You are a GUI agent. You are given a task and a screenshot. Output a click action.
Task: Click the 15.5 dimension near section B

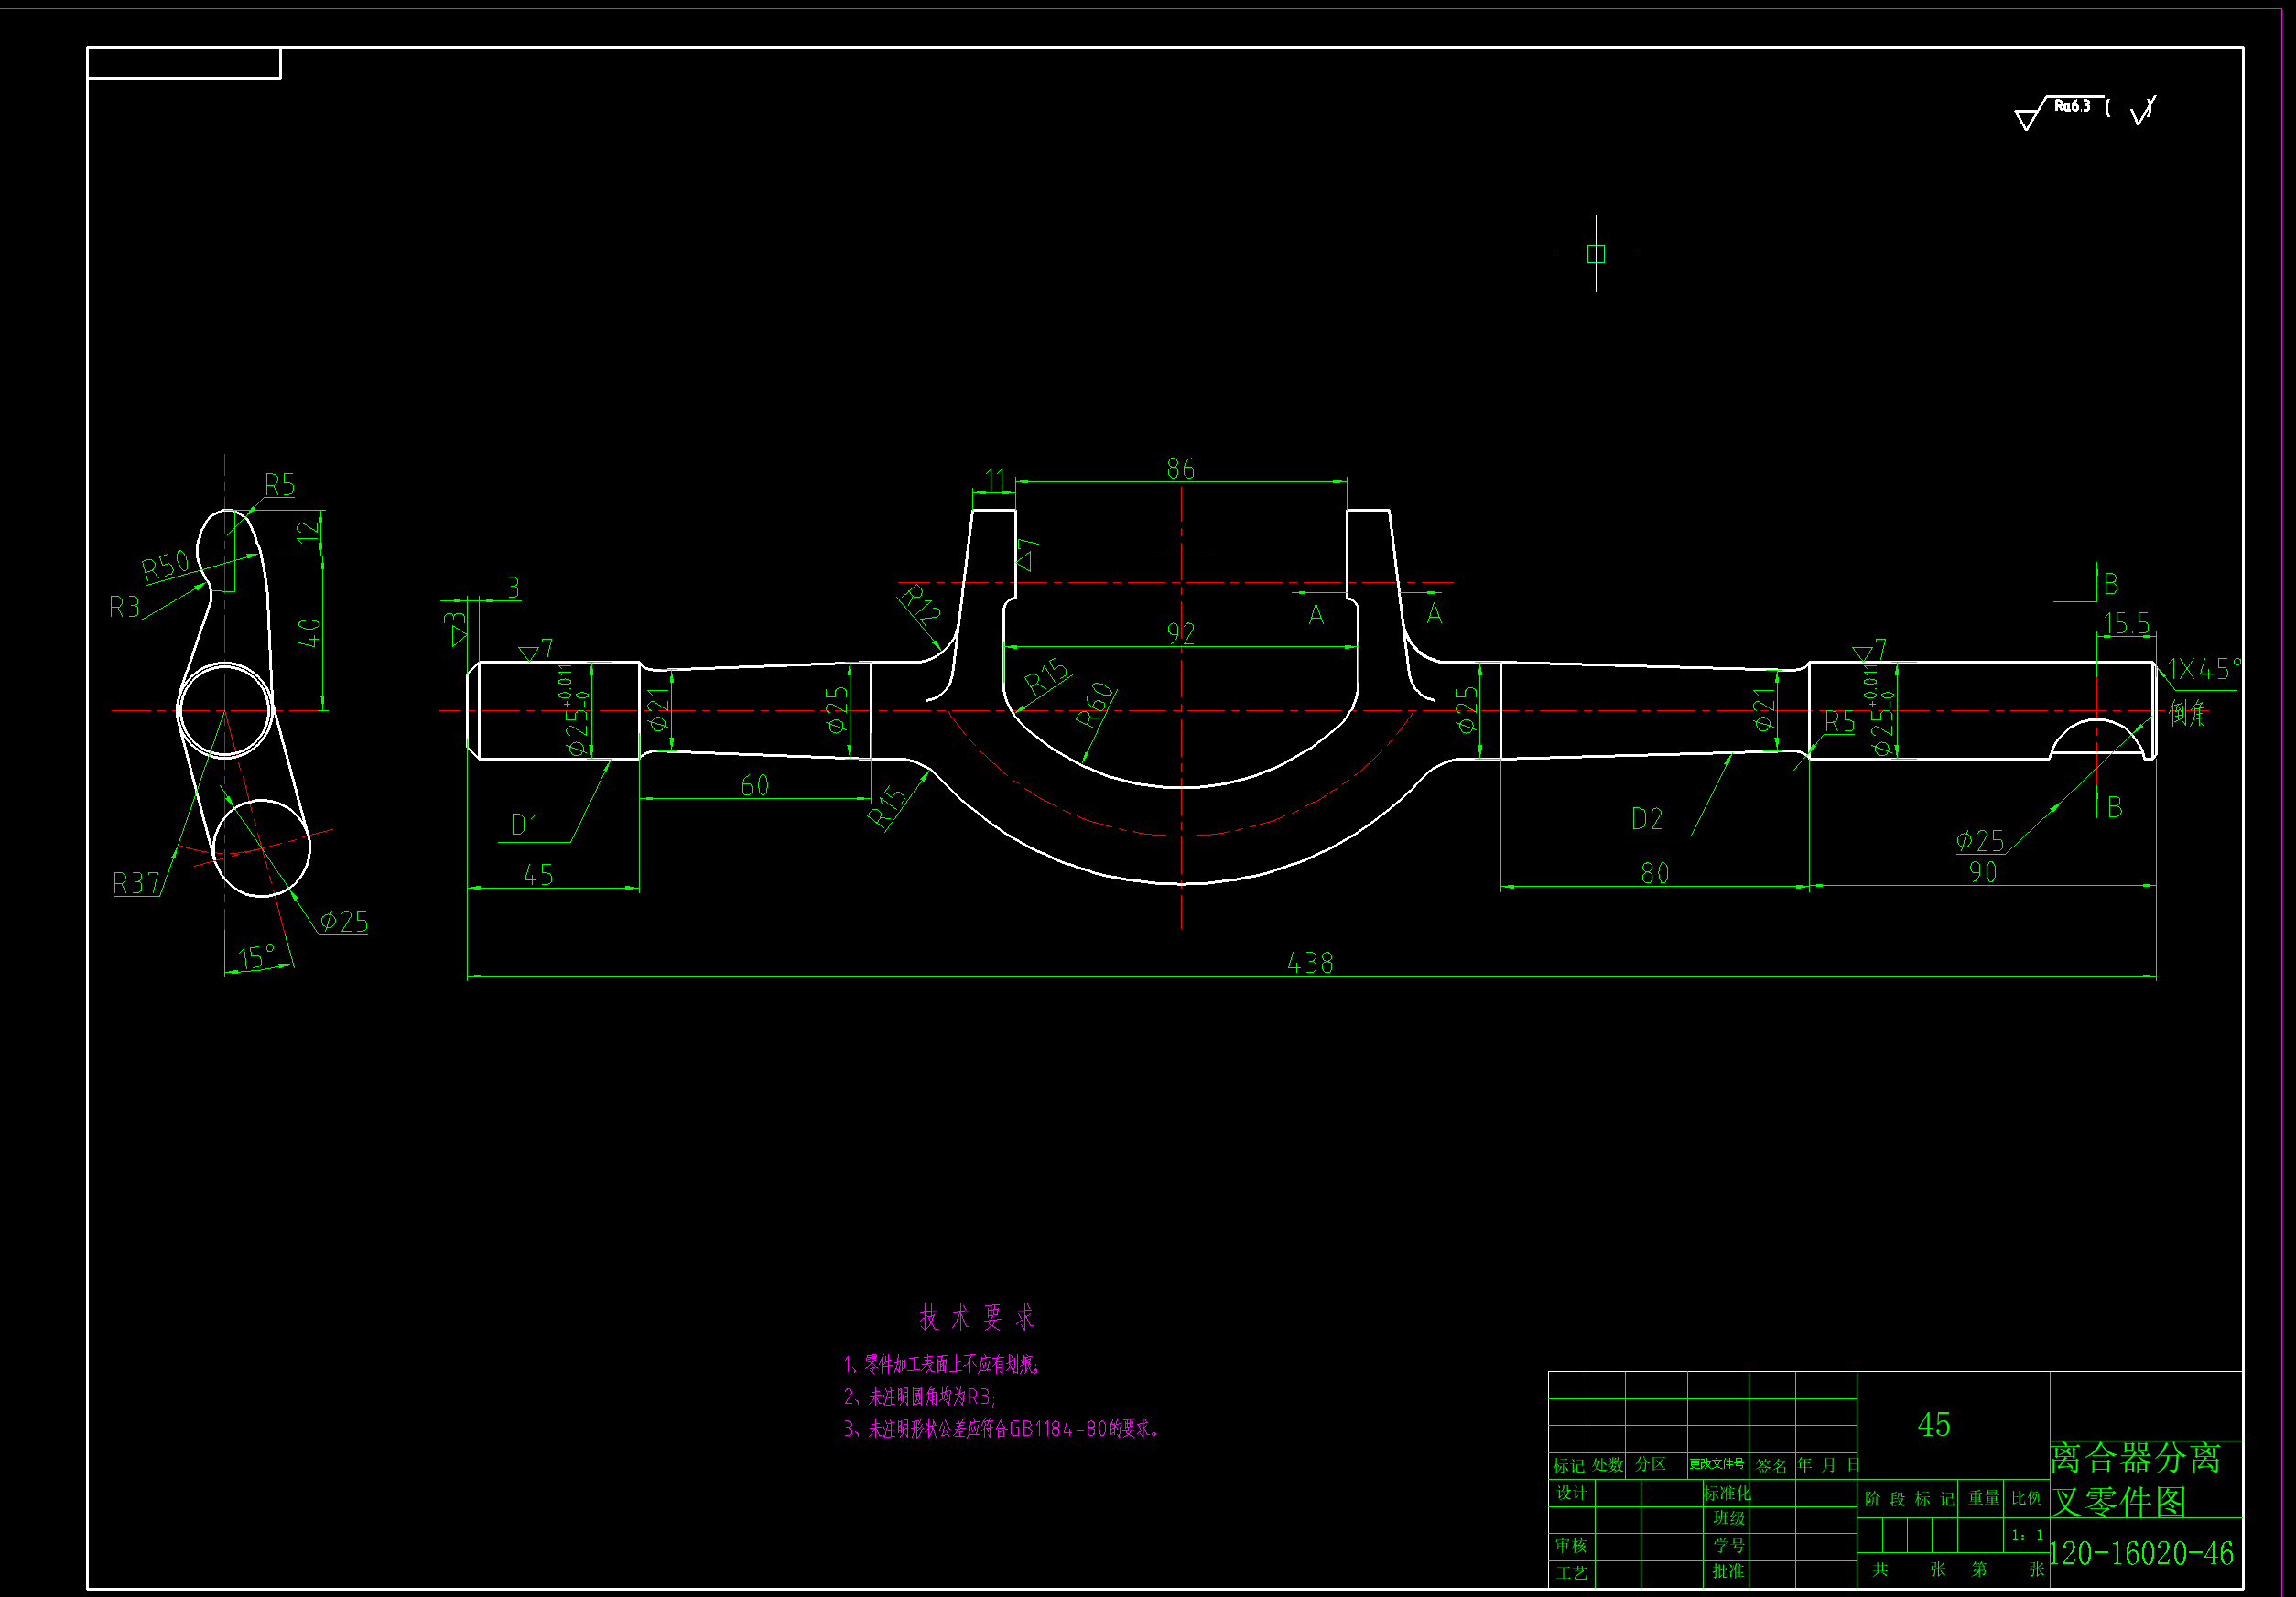[2126, 624]
